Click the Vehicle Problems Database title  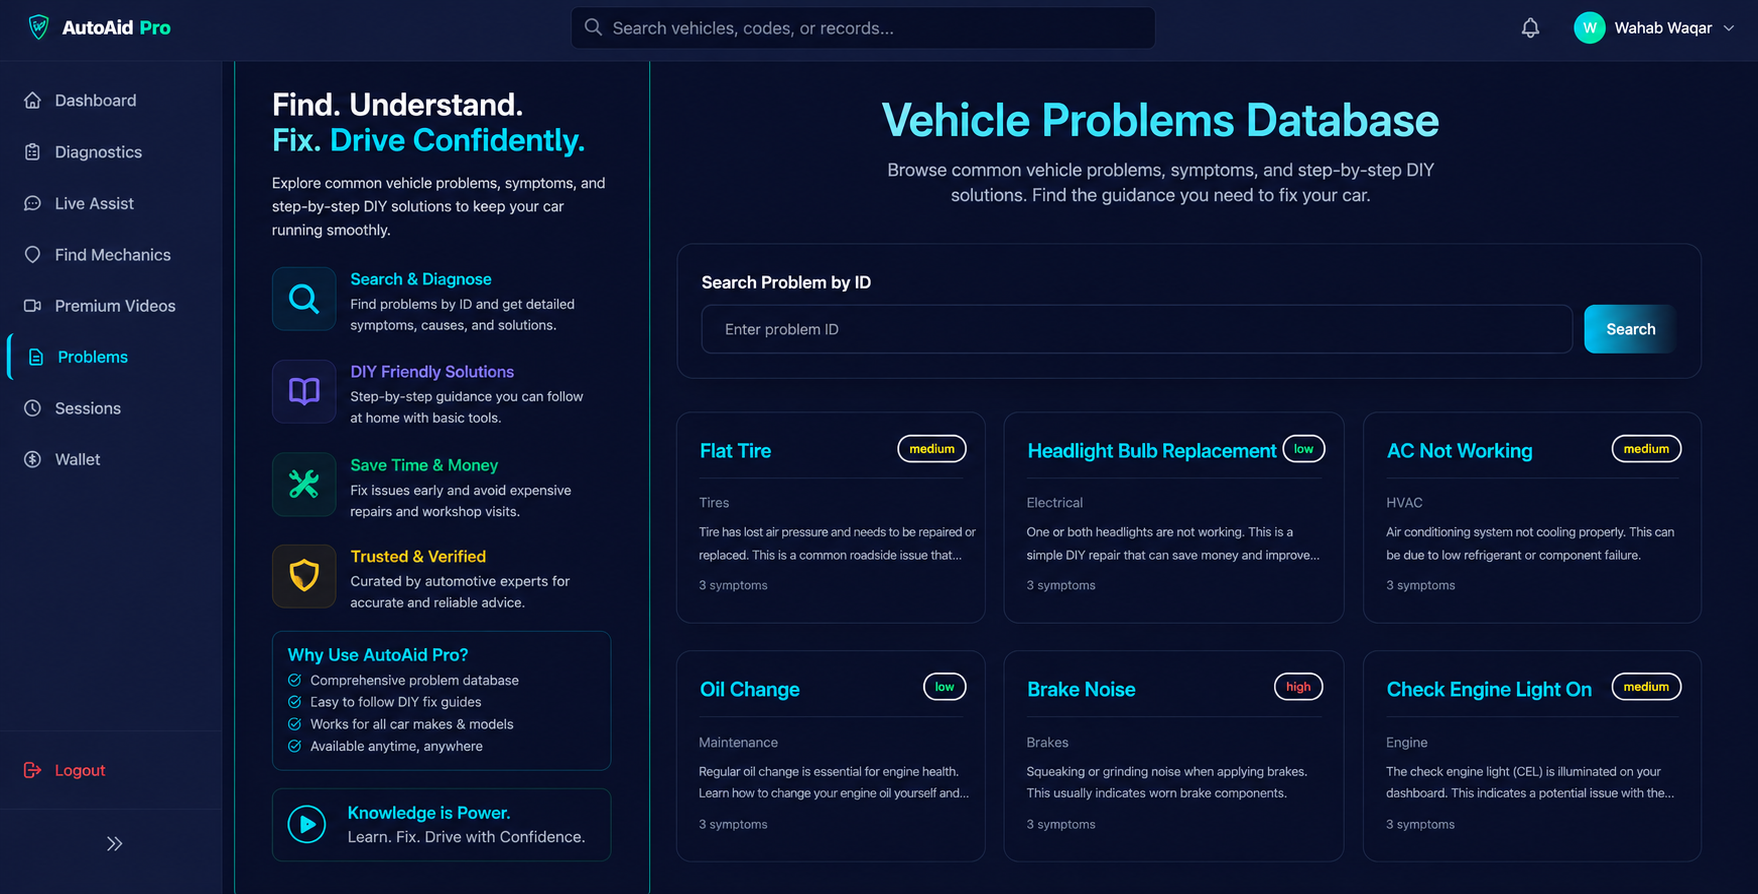click(1160, 120)
